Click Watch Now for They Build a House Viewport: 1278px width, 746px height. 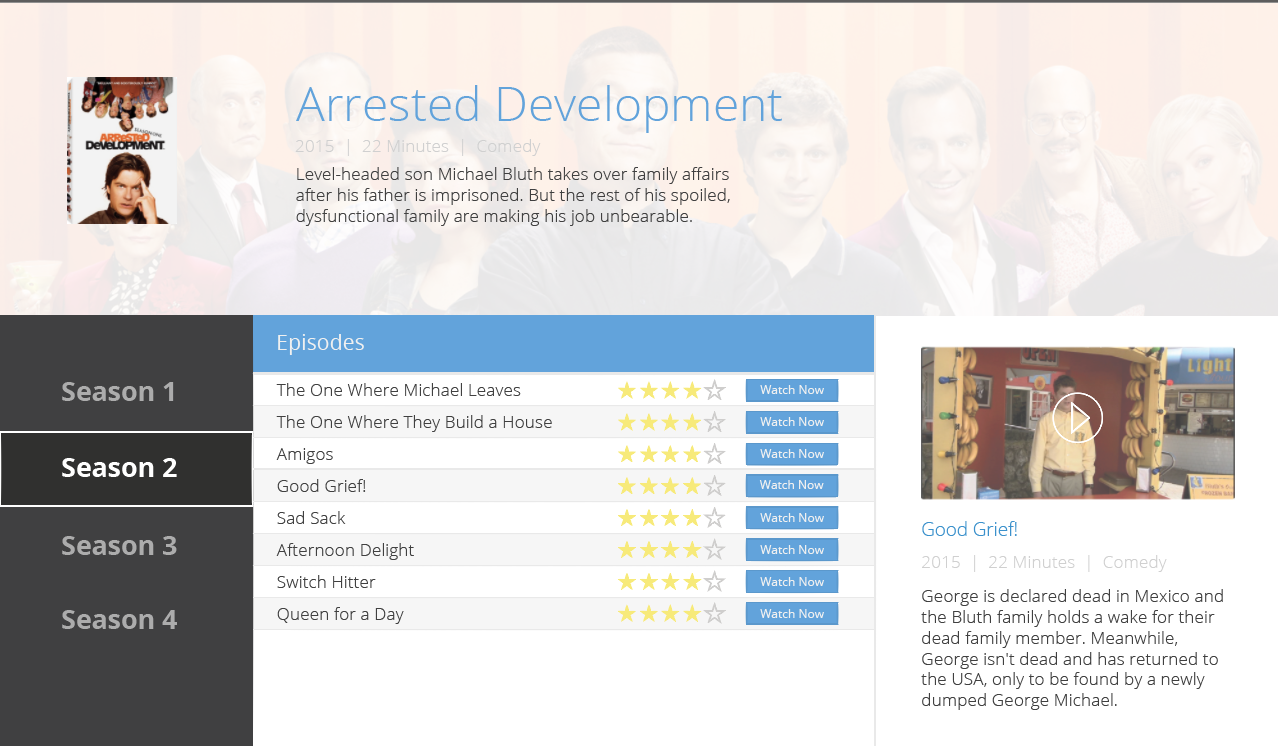click(x=792, y=422)
